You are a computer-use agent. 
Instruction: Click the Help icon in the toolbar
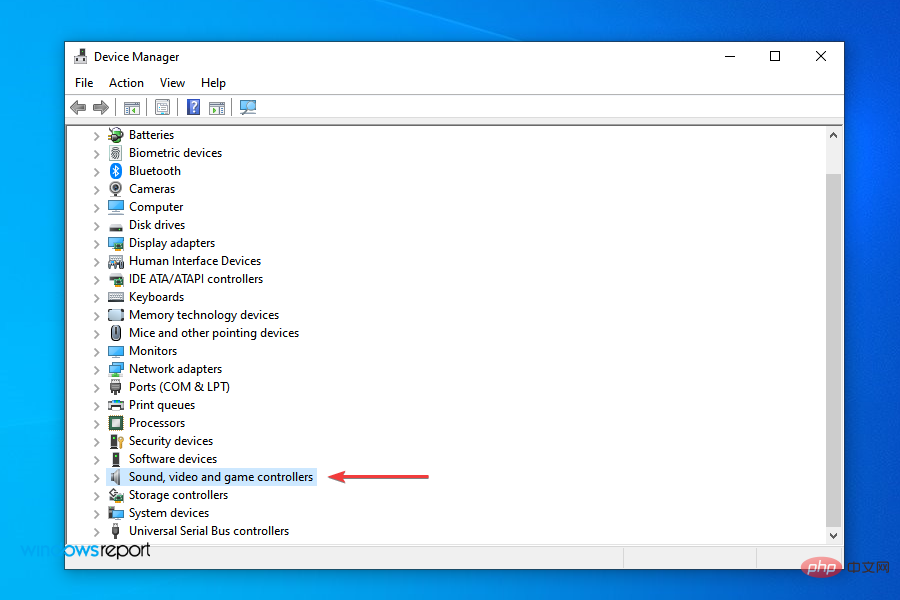coord(192,107)
